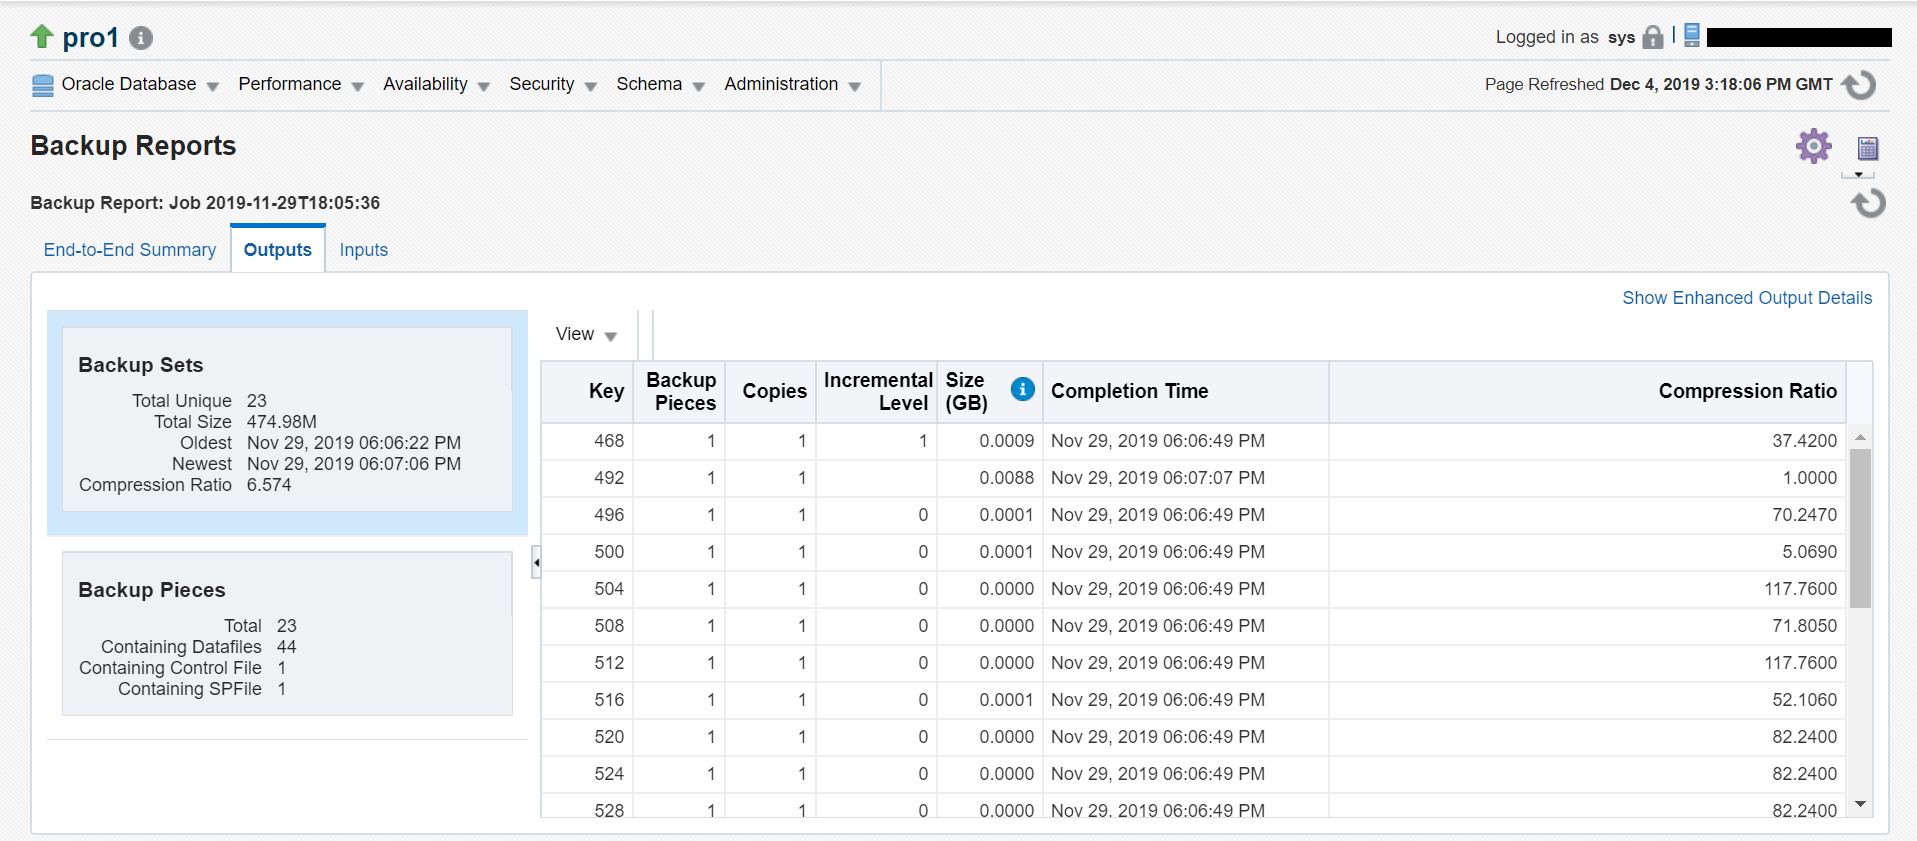Viewport: 1917px width, 841px height.
Task: Click the table scrollbar down arrow
Action: pyautogui.click(x=1860, y=804)
